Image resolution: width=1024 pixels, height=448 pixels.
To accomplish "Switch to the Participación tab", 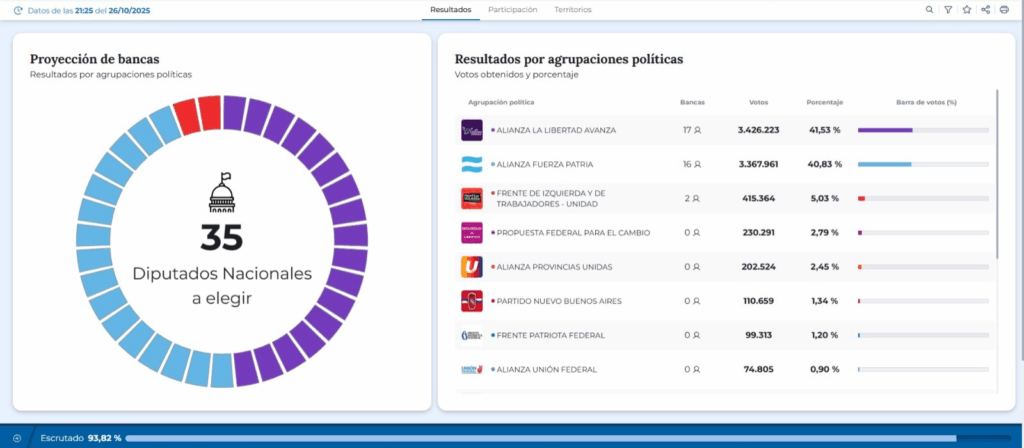I will point(513,10).
